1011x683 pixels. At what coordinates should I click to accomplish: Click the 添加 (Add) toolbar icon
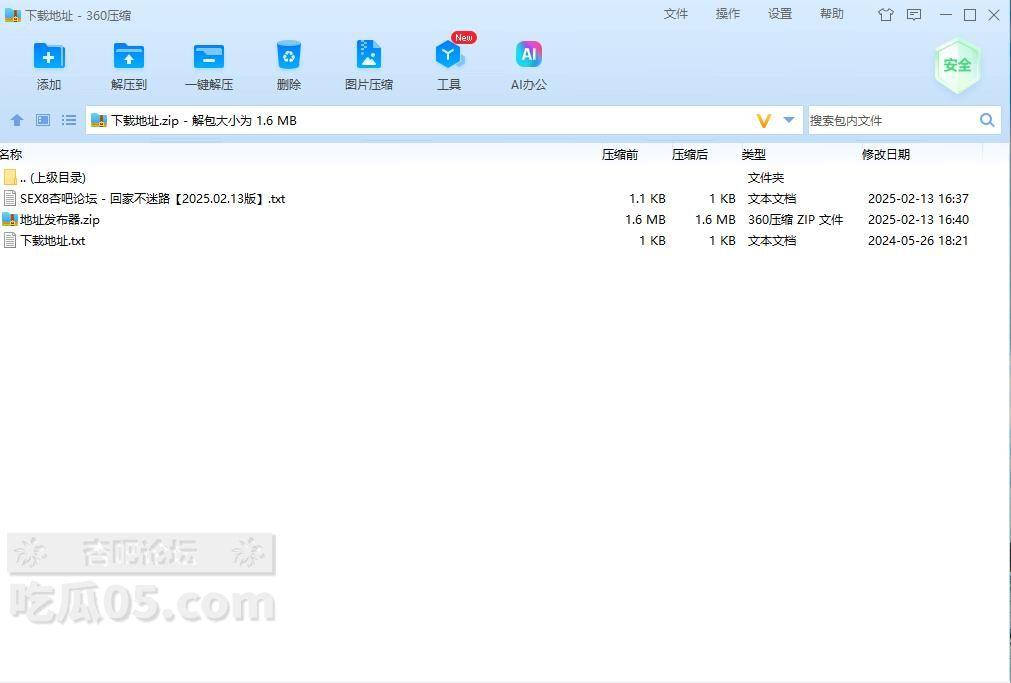48,56
